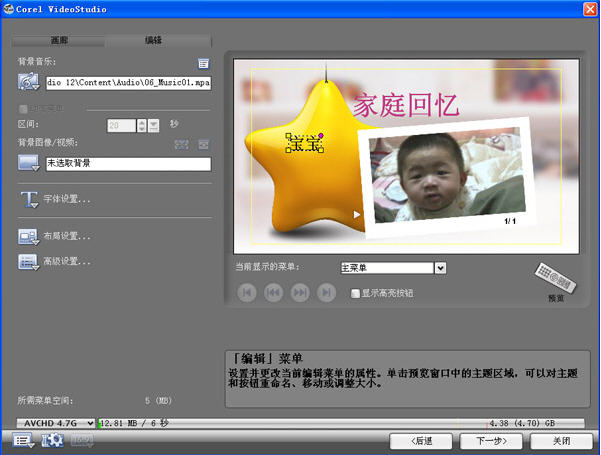601x455 pixels.
Task: Open the layout settings icon
Action: (28, 237)
